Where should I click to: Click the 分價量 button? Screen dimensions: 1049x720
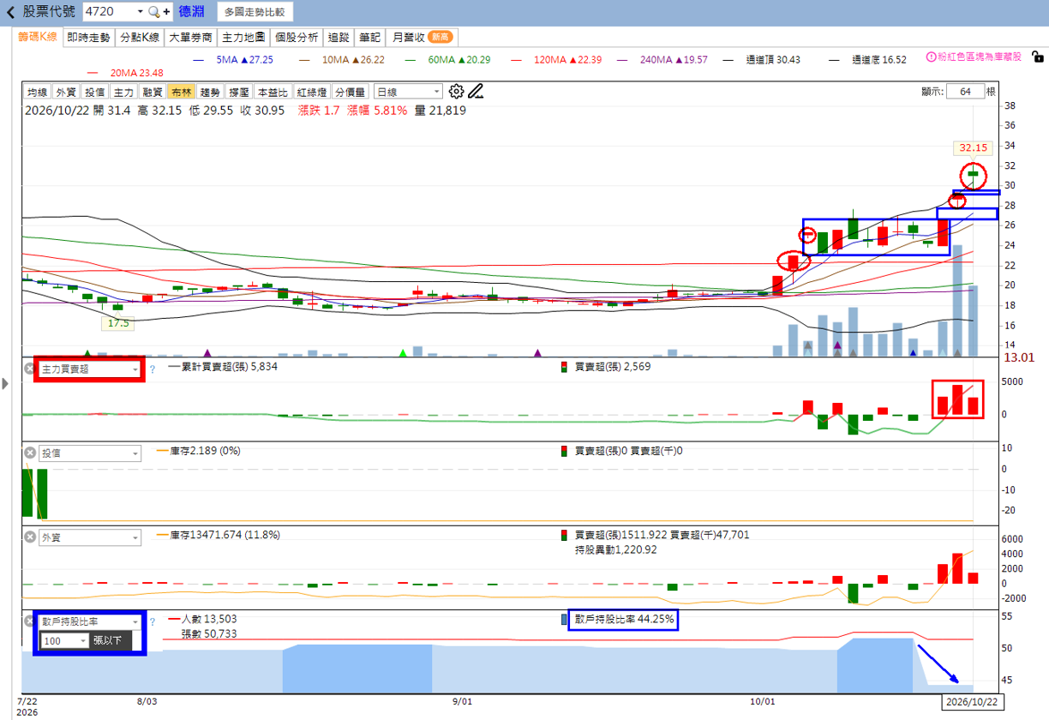pyautogui.click(x=350, y=92)
